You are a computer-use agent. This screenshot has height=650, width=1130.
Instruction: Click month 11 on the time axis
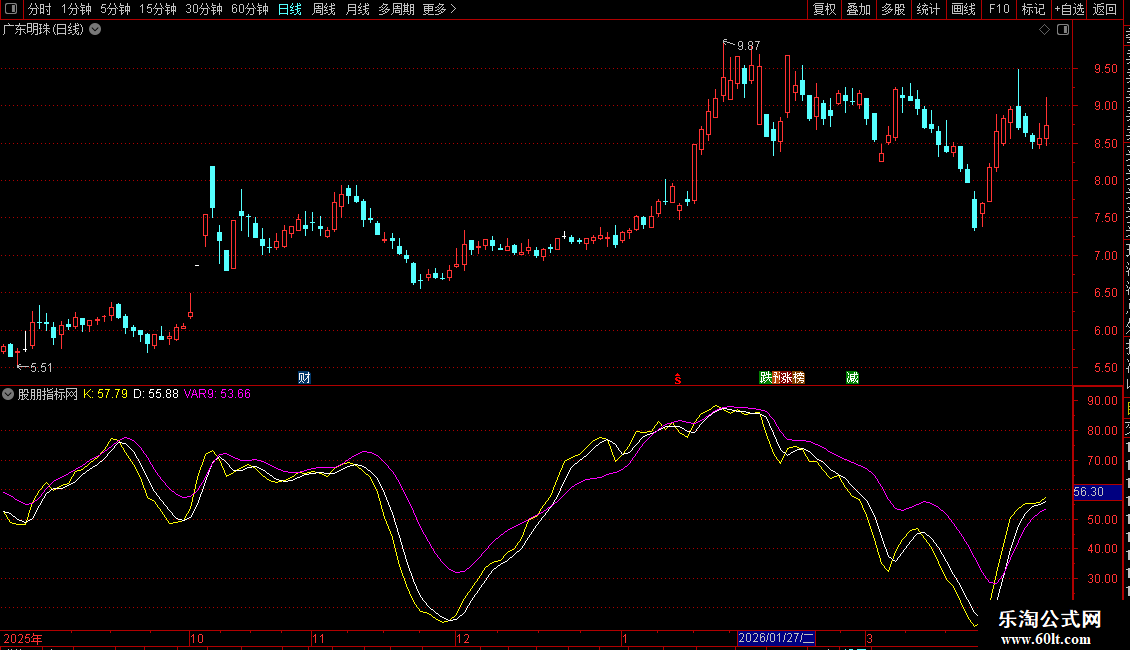click(319, 638)
